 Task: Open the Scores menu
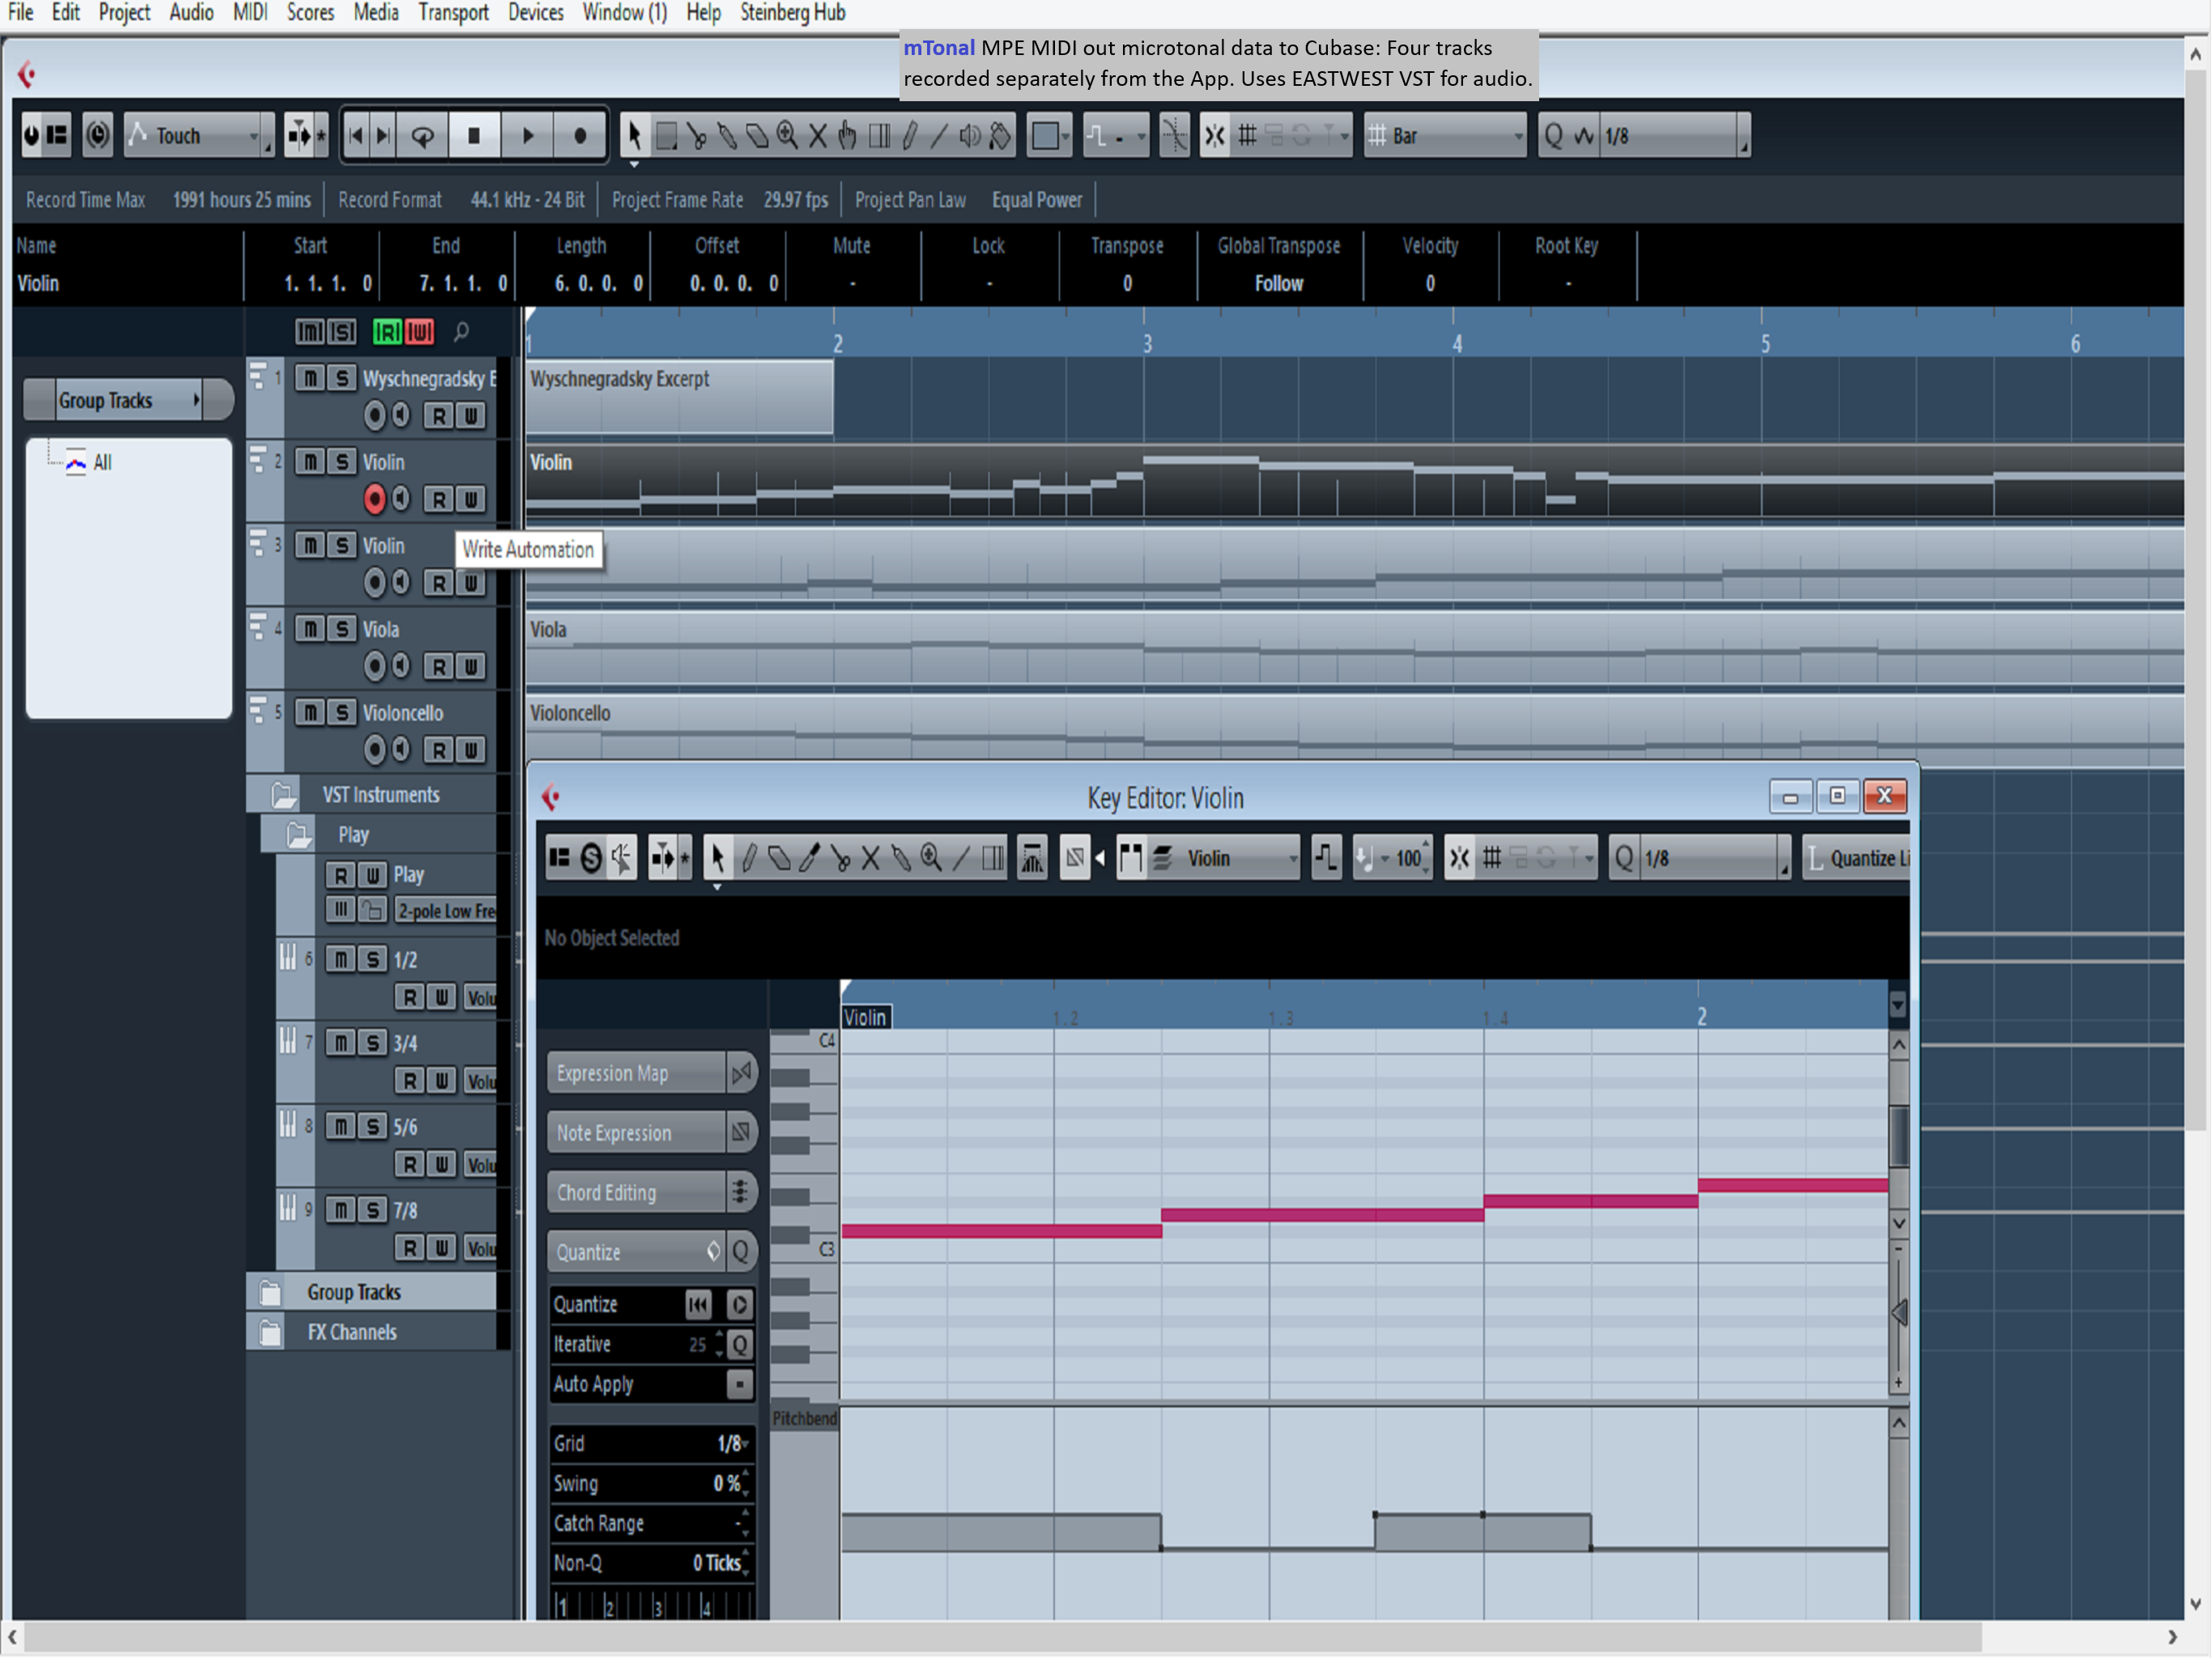click(310, 13)
